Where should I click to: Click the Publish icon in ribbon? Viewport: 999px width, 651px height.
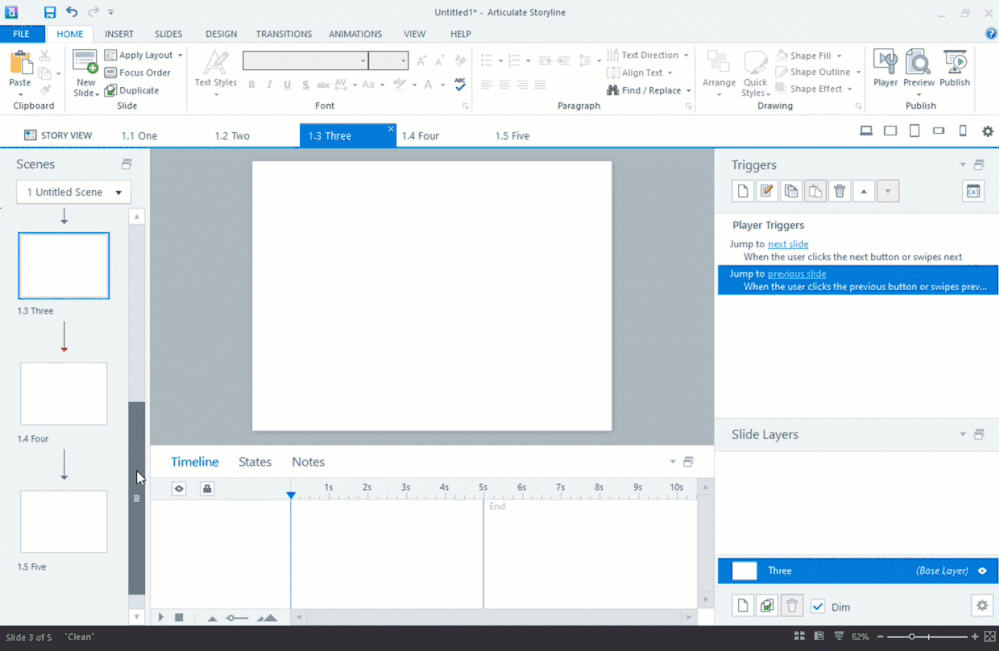point(954,65)
